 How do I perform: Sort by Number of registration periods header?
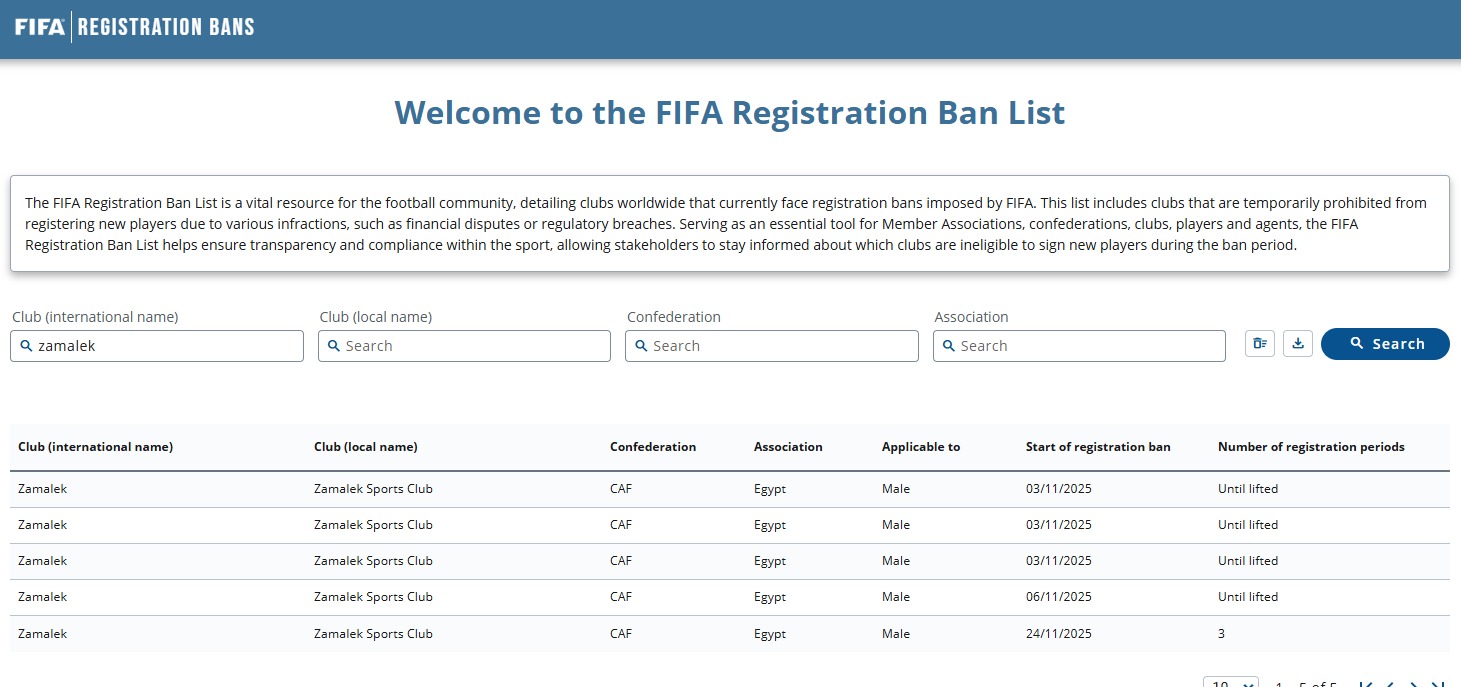coord(1310,447)
